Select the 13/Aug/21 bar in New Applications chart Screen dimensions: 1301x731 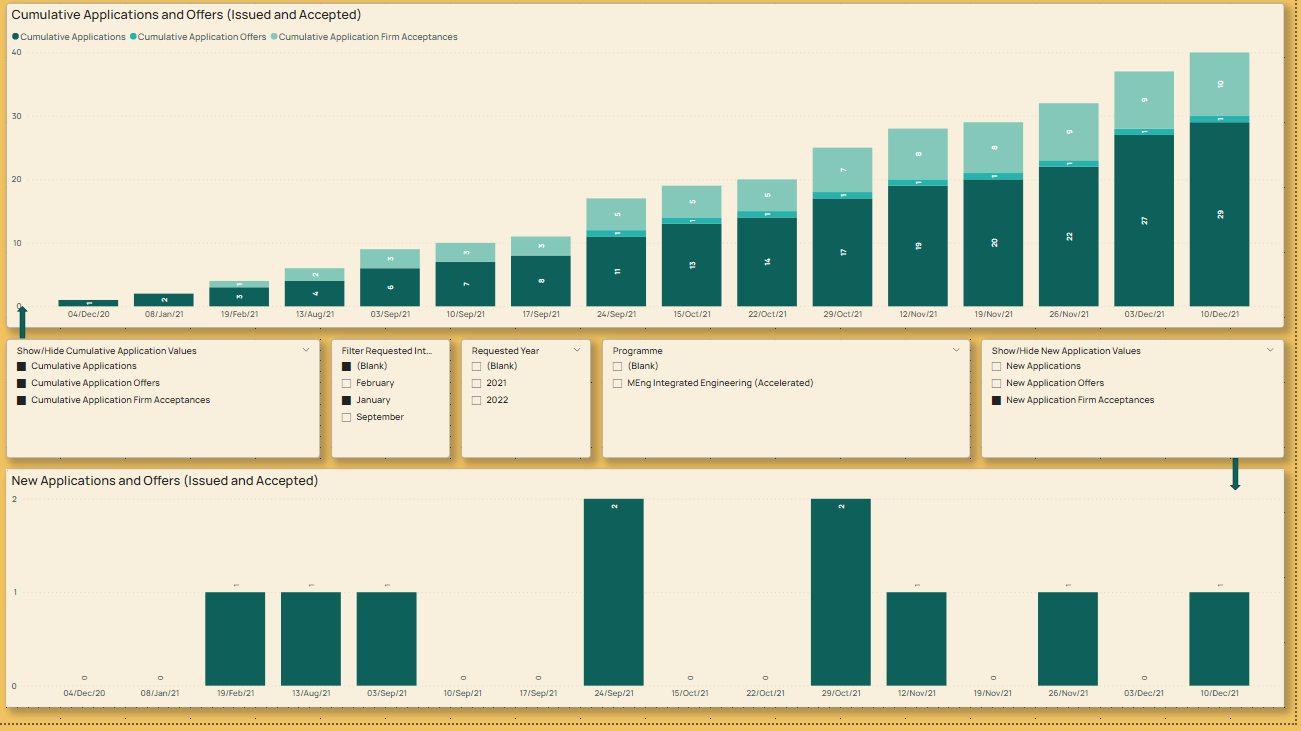(x=311, y=639)
